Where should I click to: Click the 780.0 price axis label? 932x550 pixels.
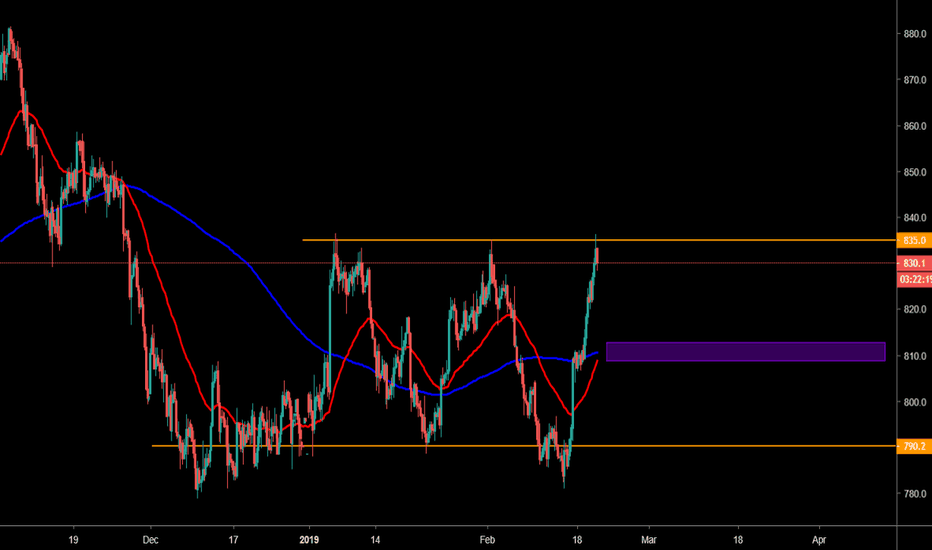coord(915,494)
